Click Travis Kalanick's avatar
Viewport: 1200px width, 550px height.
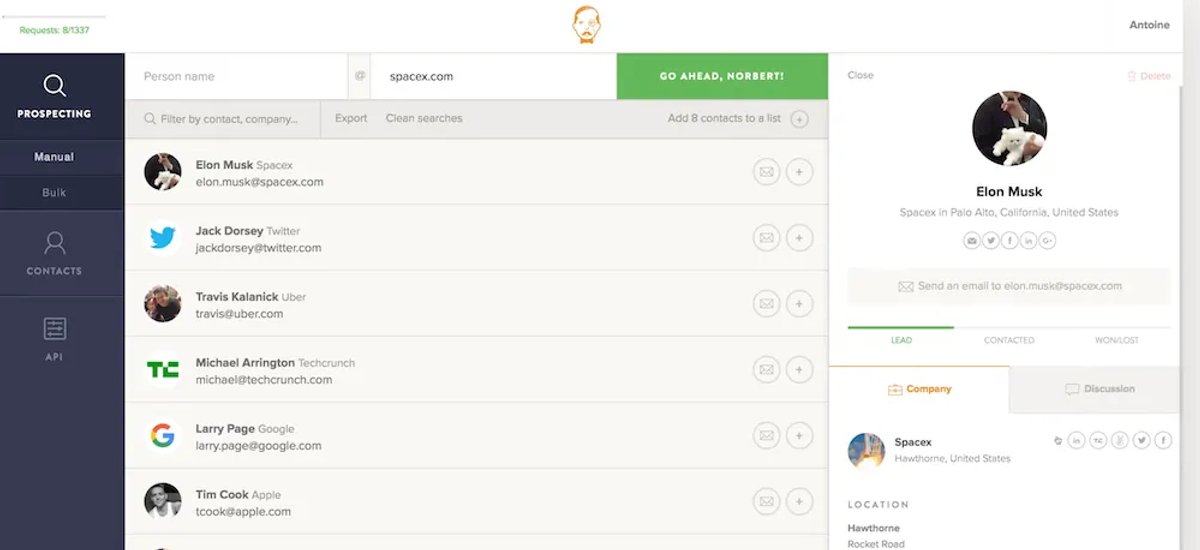(162, 304)
